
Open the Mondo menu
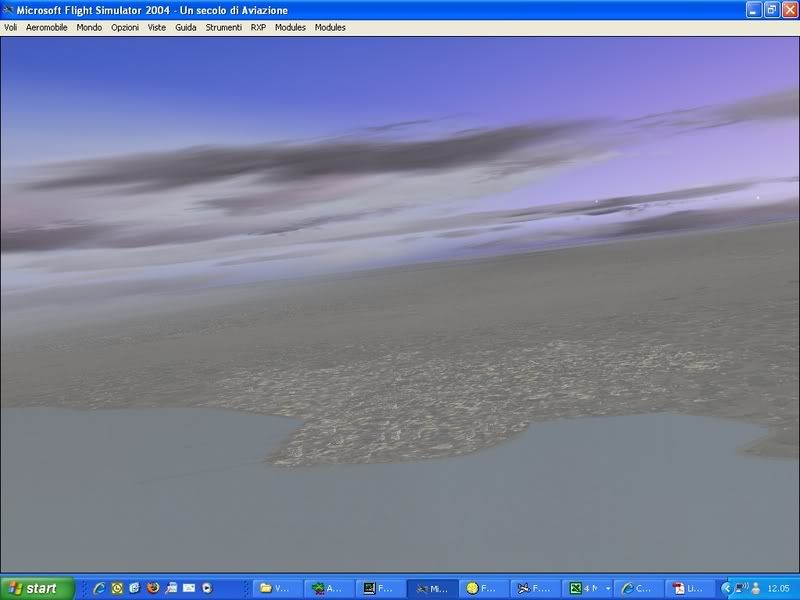(89, 28)
